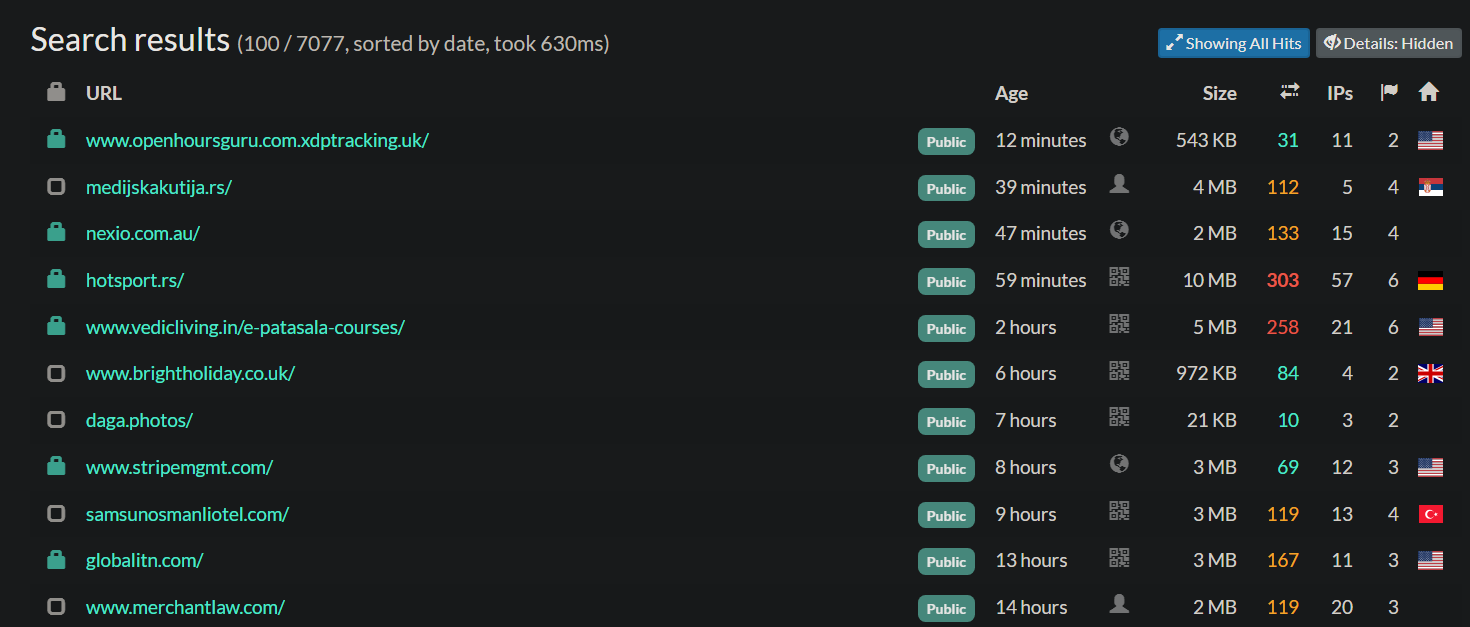This screenshot has height=627, width=1470.
Task: Click the Turkish flag for samsunosmanliotel.com
Action: pos(1430,514)
